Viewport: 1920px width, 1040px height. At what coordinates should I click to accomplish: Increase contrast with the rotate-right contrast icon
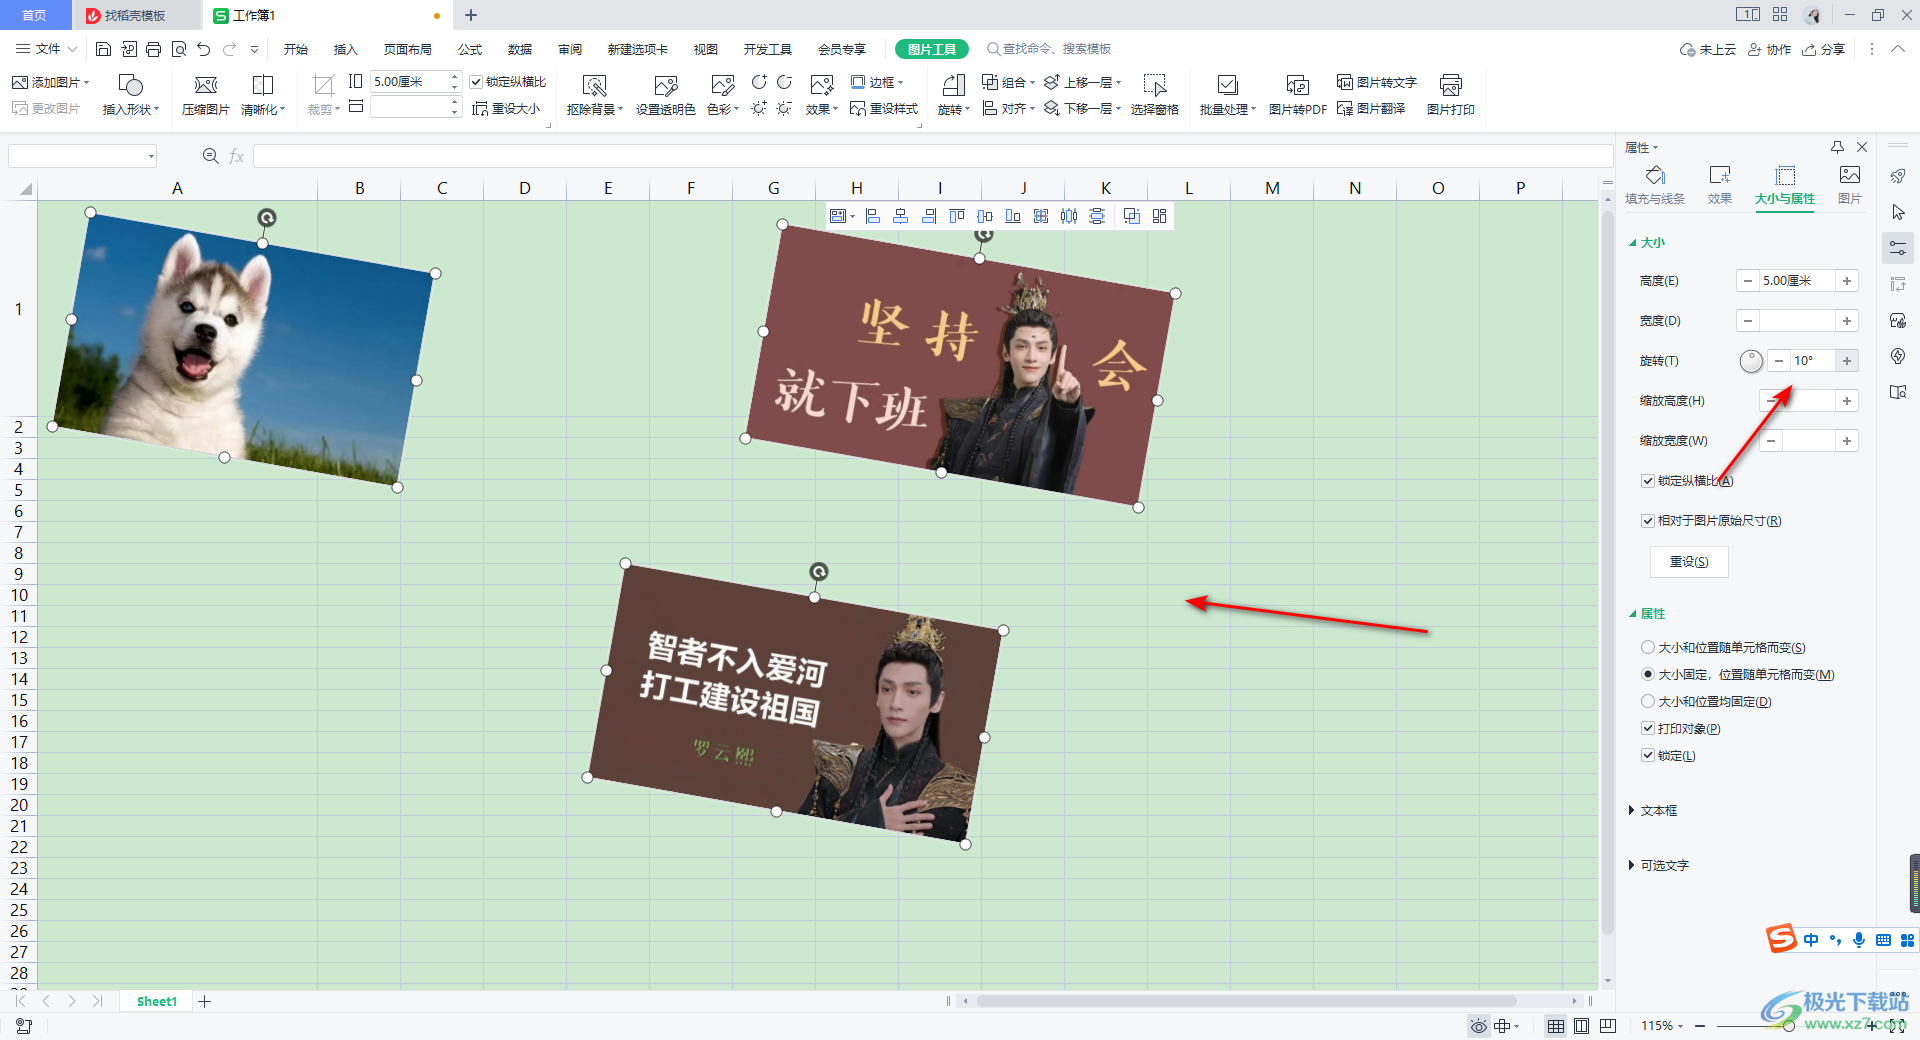coord(759,82)
